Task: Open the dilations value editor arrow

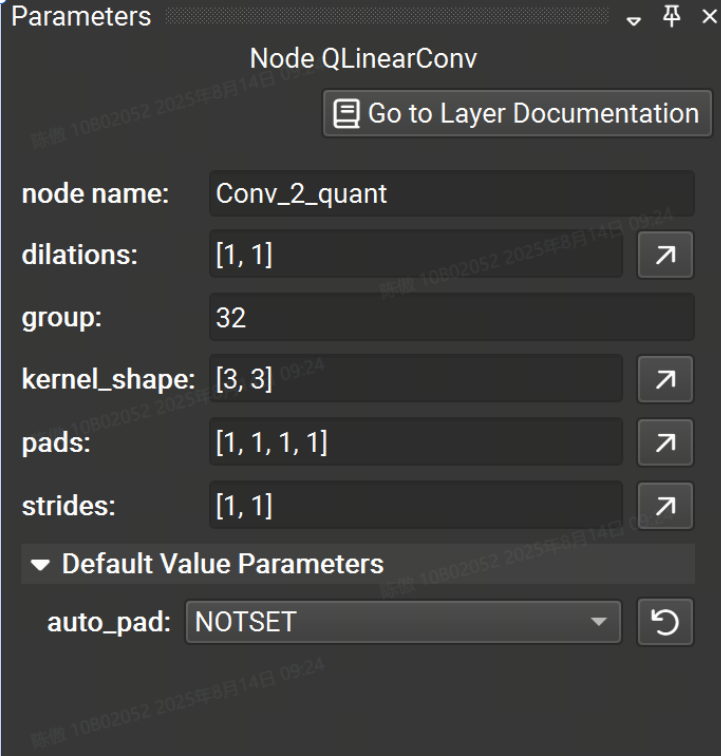Action: pos(665,256)
